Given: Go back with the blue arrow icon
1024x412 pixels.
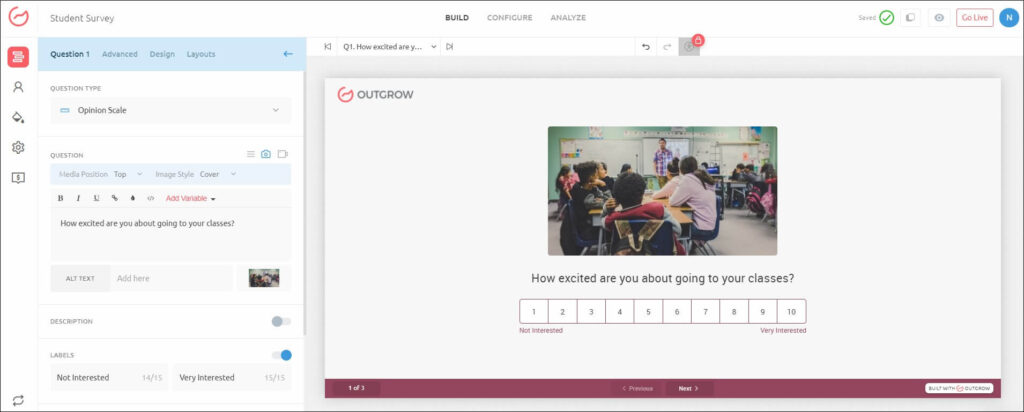Looking at the screenshot, I should pyautogui.click(x=288, y=54).
